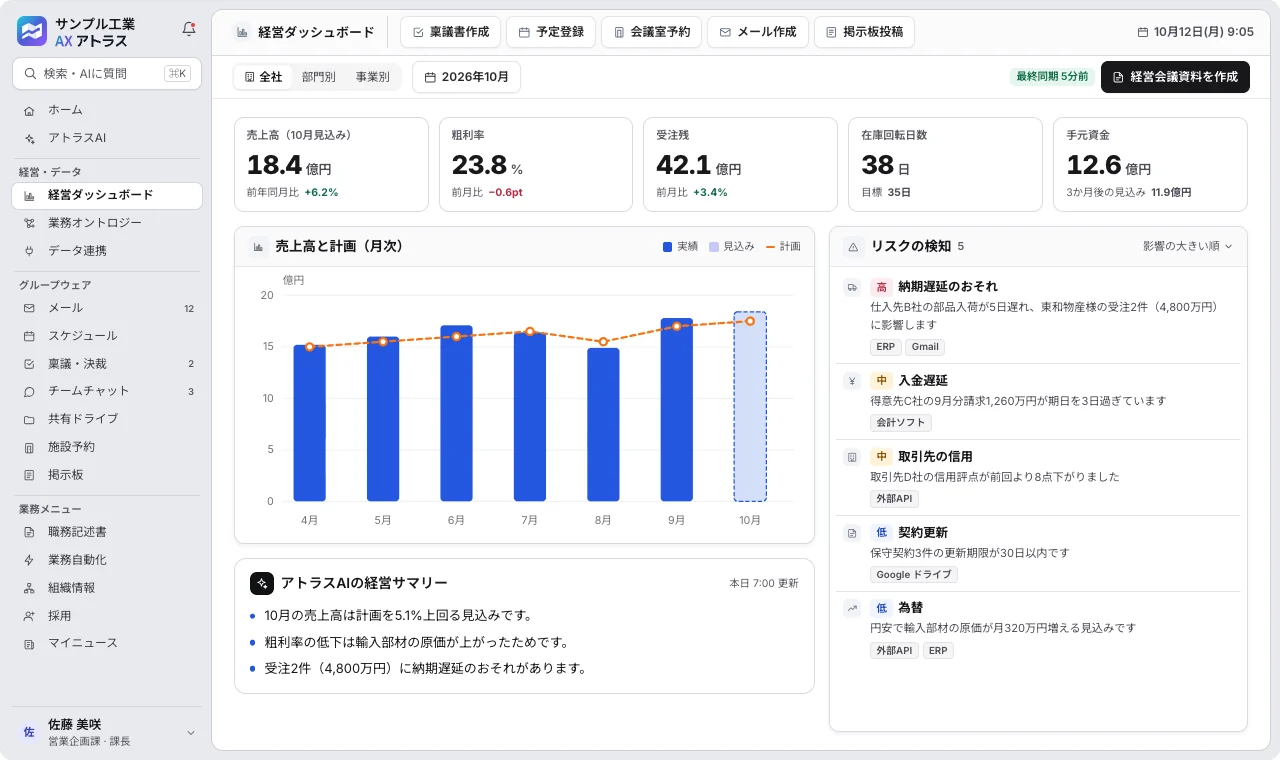Click the 掲示板投稿 button

pyautogui.click(x=864, y=32)
